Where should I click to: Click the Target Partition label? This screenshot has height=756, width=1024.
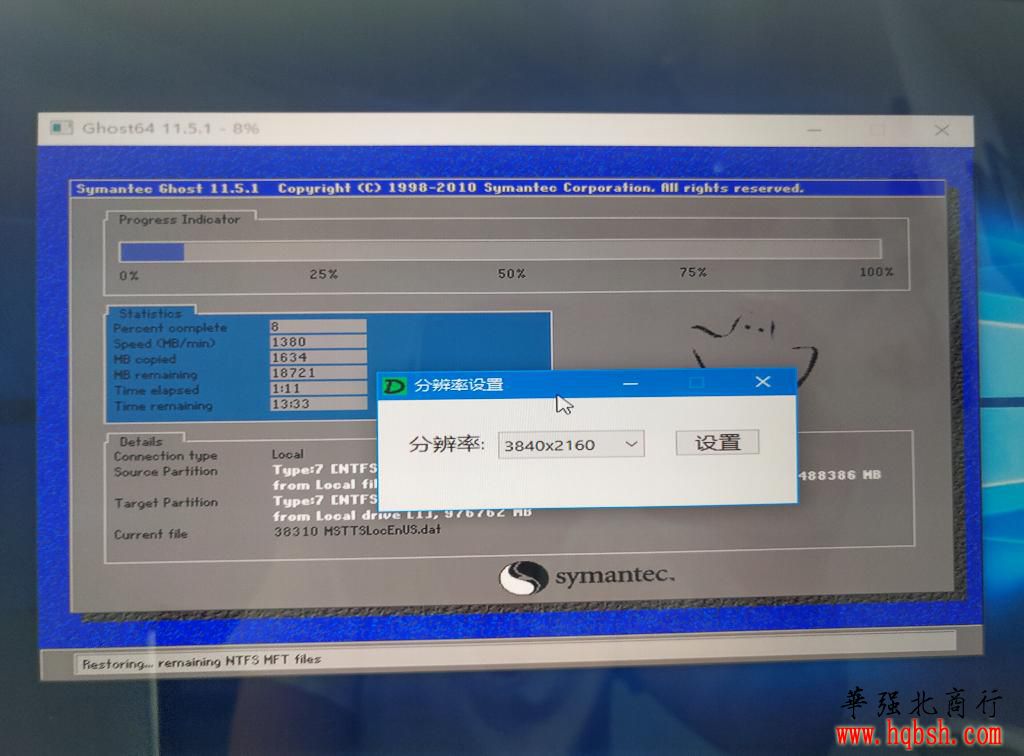click(x=166, y=503)
